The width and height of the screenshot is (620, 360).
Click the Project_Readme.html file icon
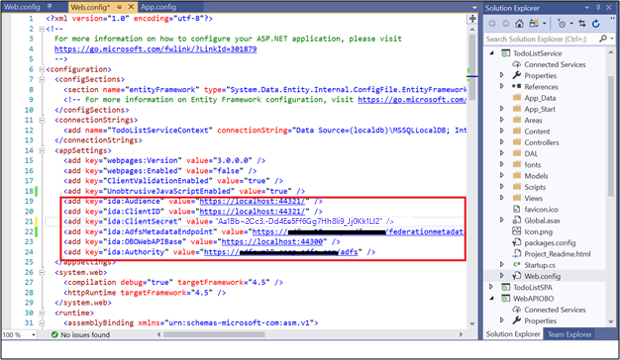click(x=516, y=253)
